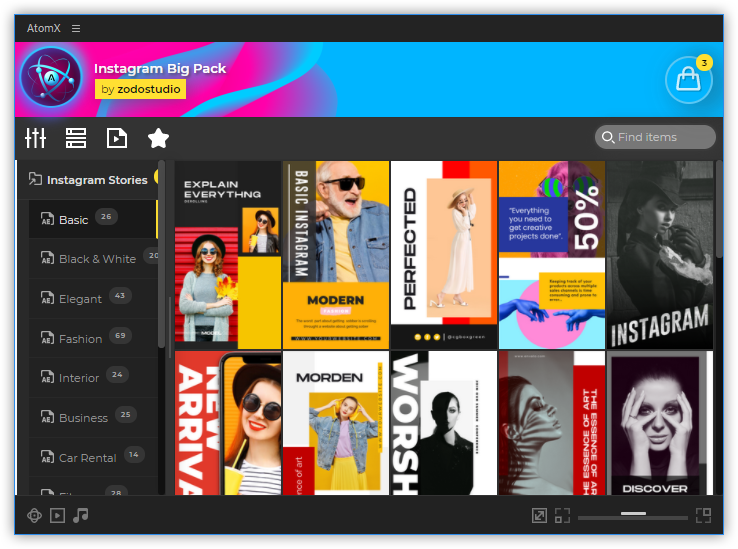Open the Interior category
Screen dimensions: 738x549
pyautogui.click(x=93, y=378)
